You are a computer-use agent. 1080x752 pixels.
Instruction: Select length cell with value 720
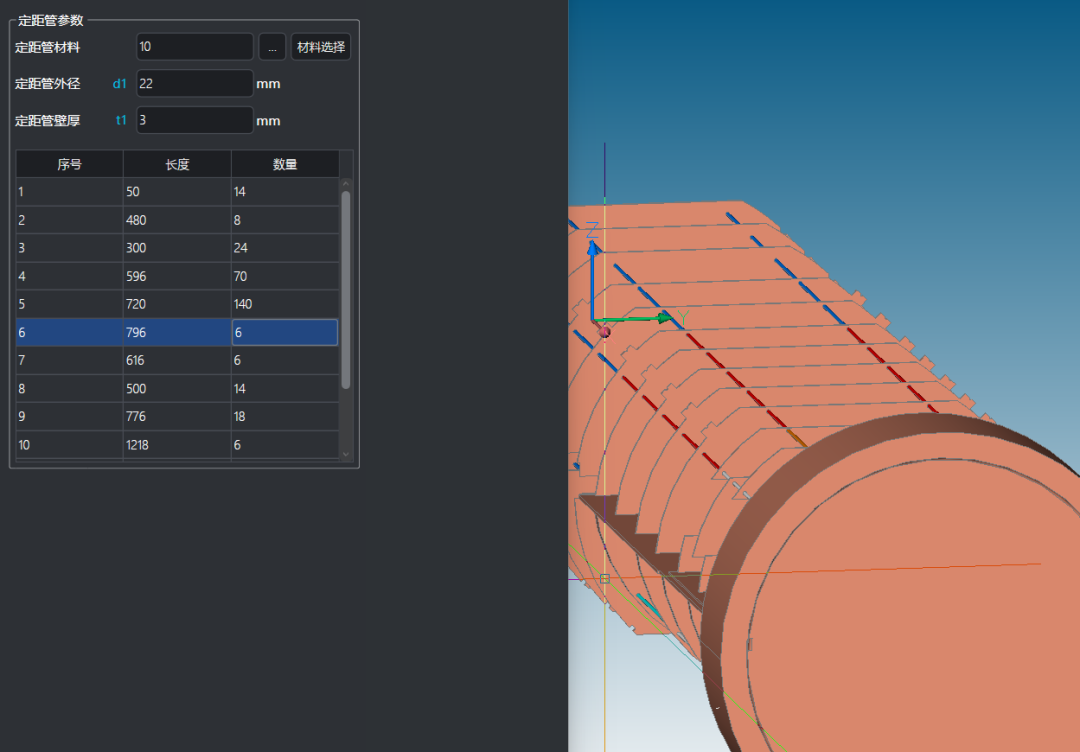point(177,304)
